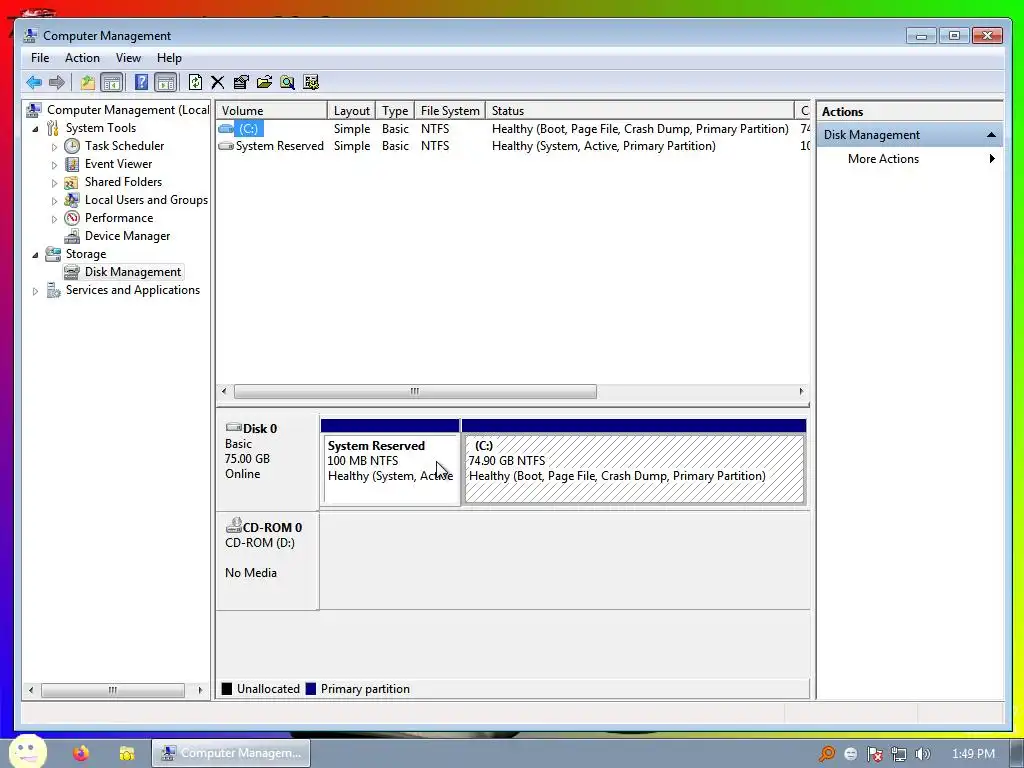Select the Event Viewer icon
Viewport: 1024px width, 768px height.
pyautogui.click(x=72, y=164)
